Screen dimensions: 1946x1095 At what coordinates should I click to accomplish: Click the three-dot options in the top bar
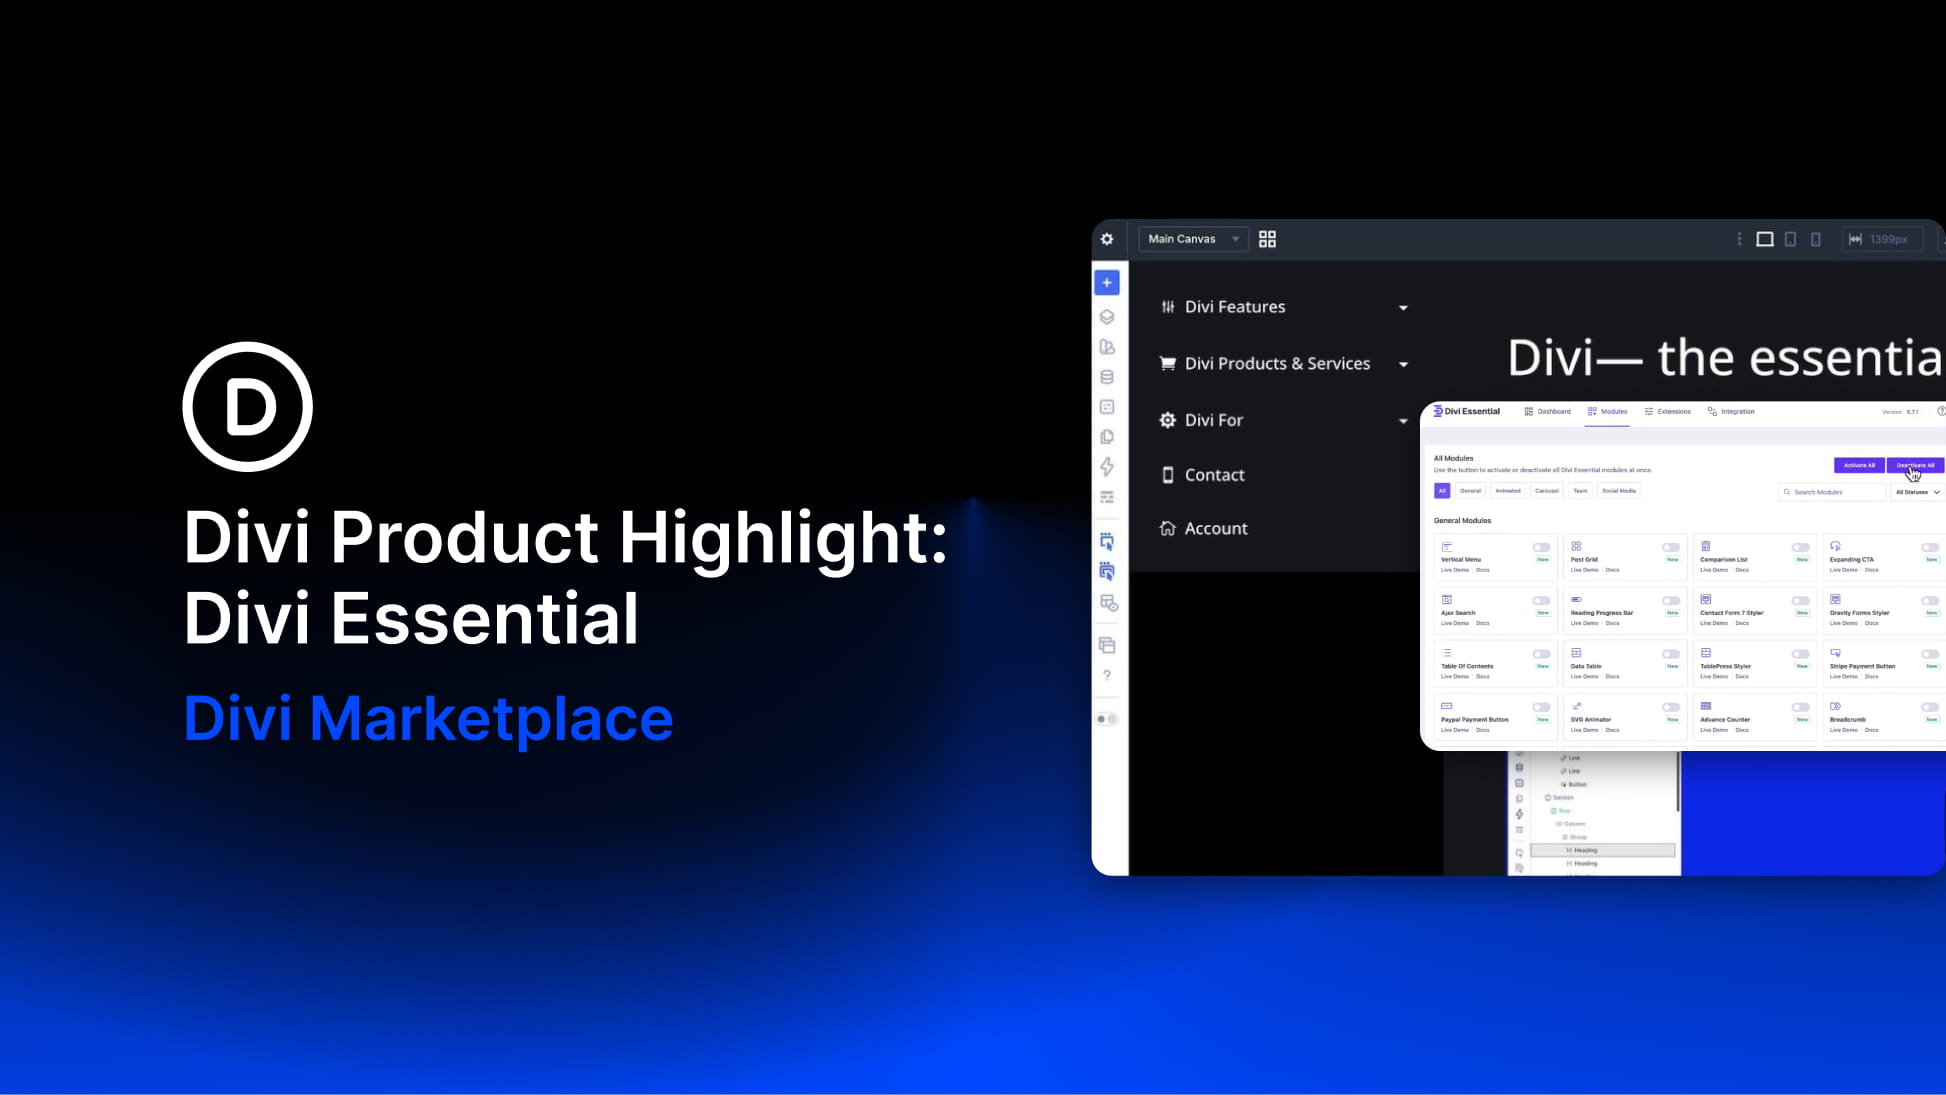[1739, 239]
